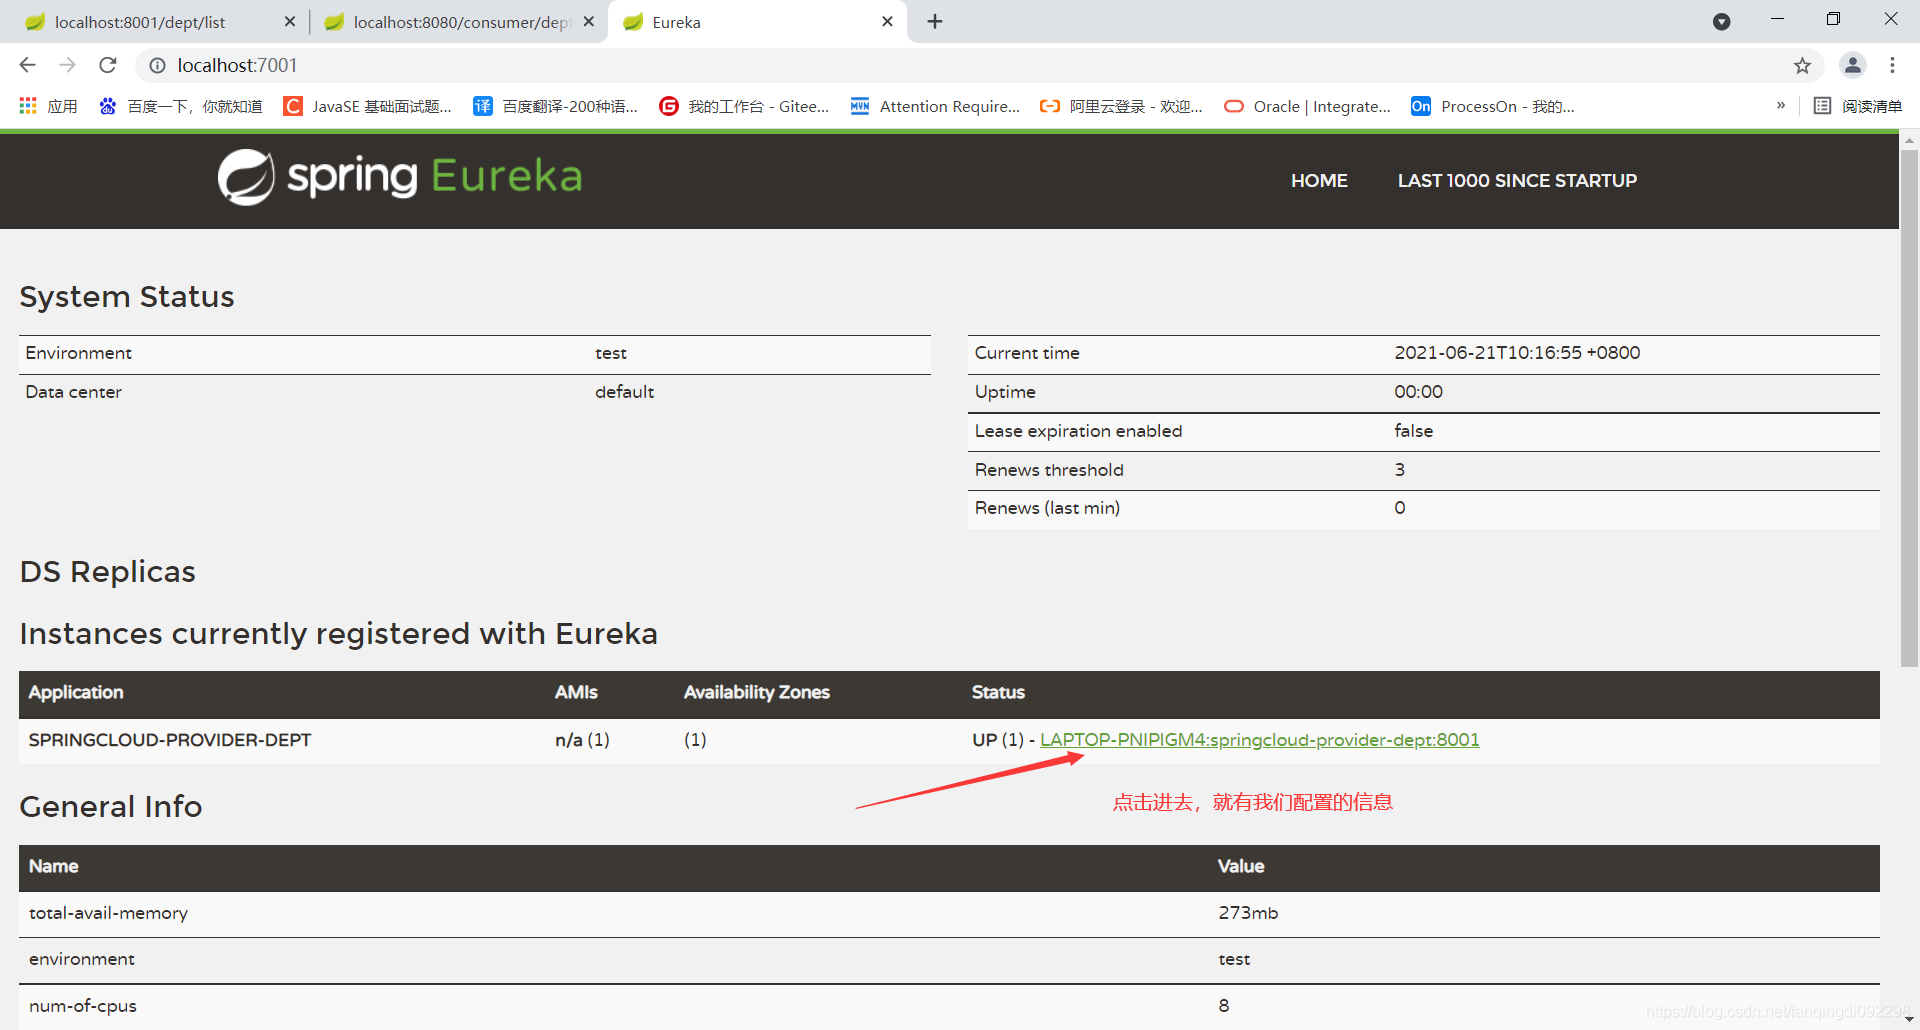Open the 百度一下 bookmark
Screen dimensions: 1920x1030
coord(181,106)
